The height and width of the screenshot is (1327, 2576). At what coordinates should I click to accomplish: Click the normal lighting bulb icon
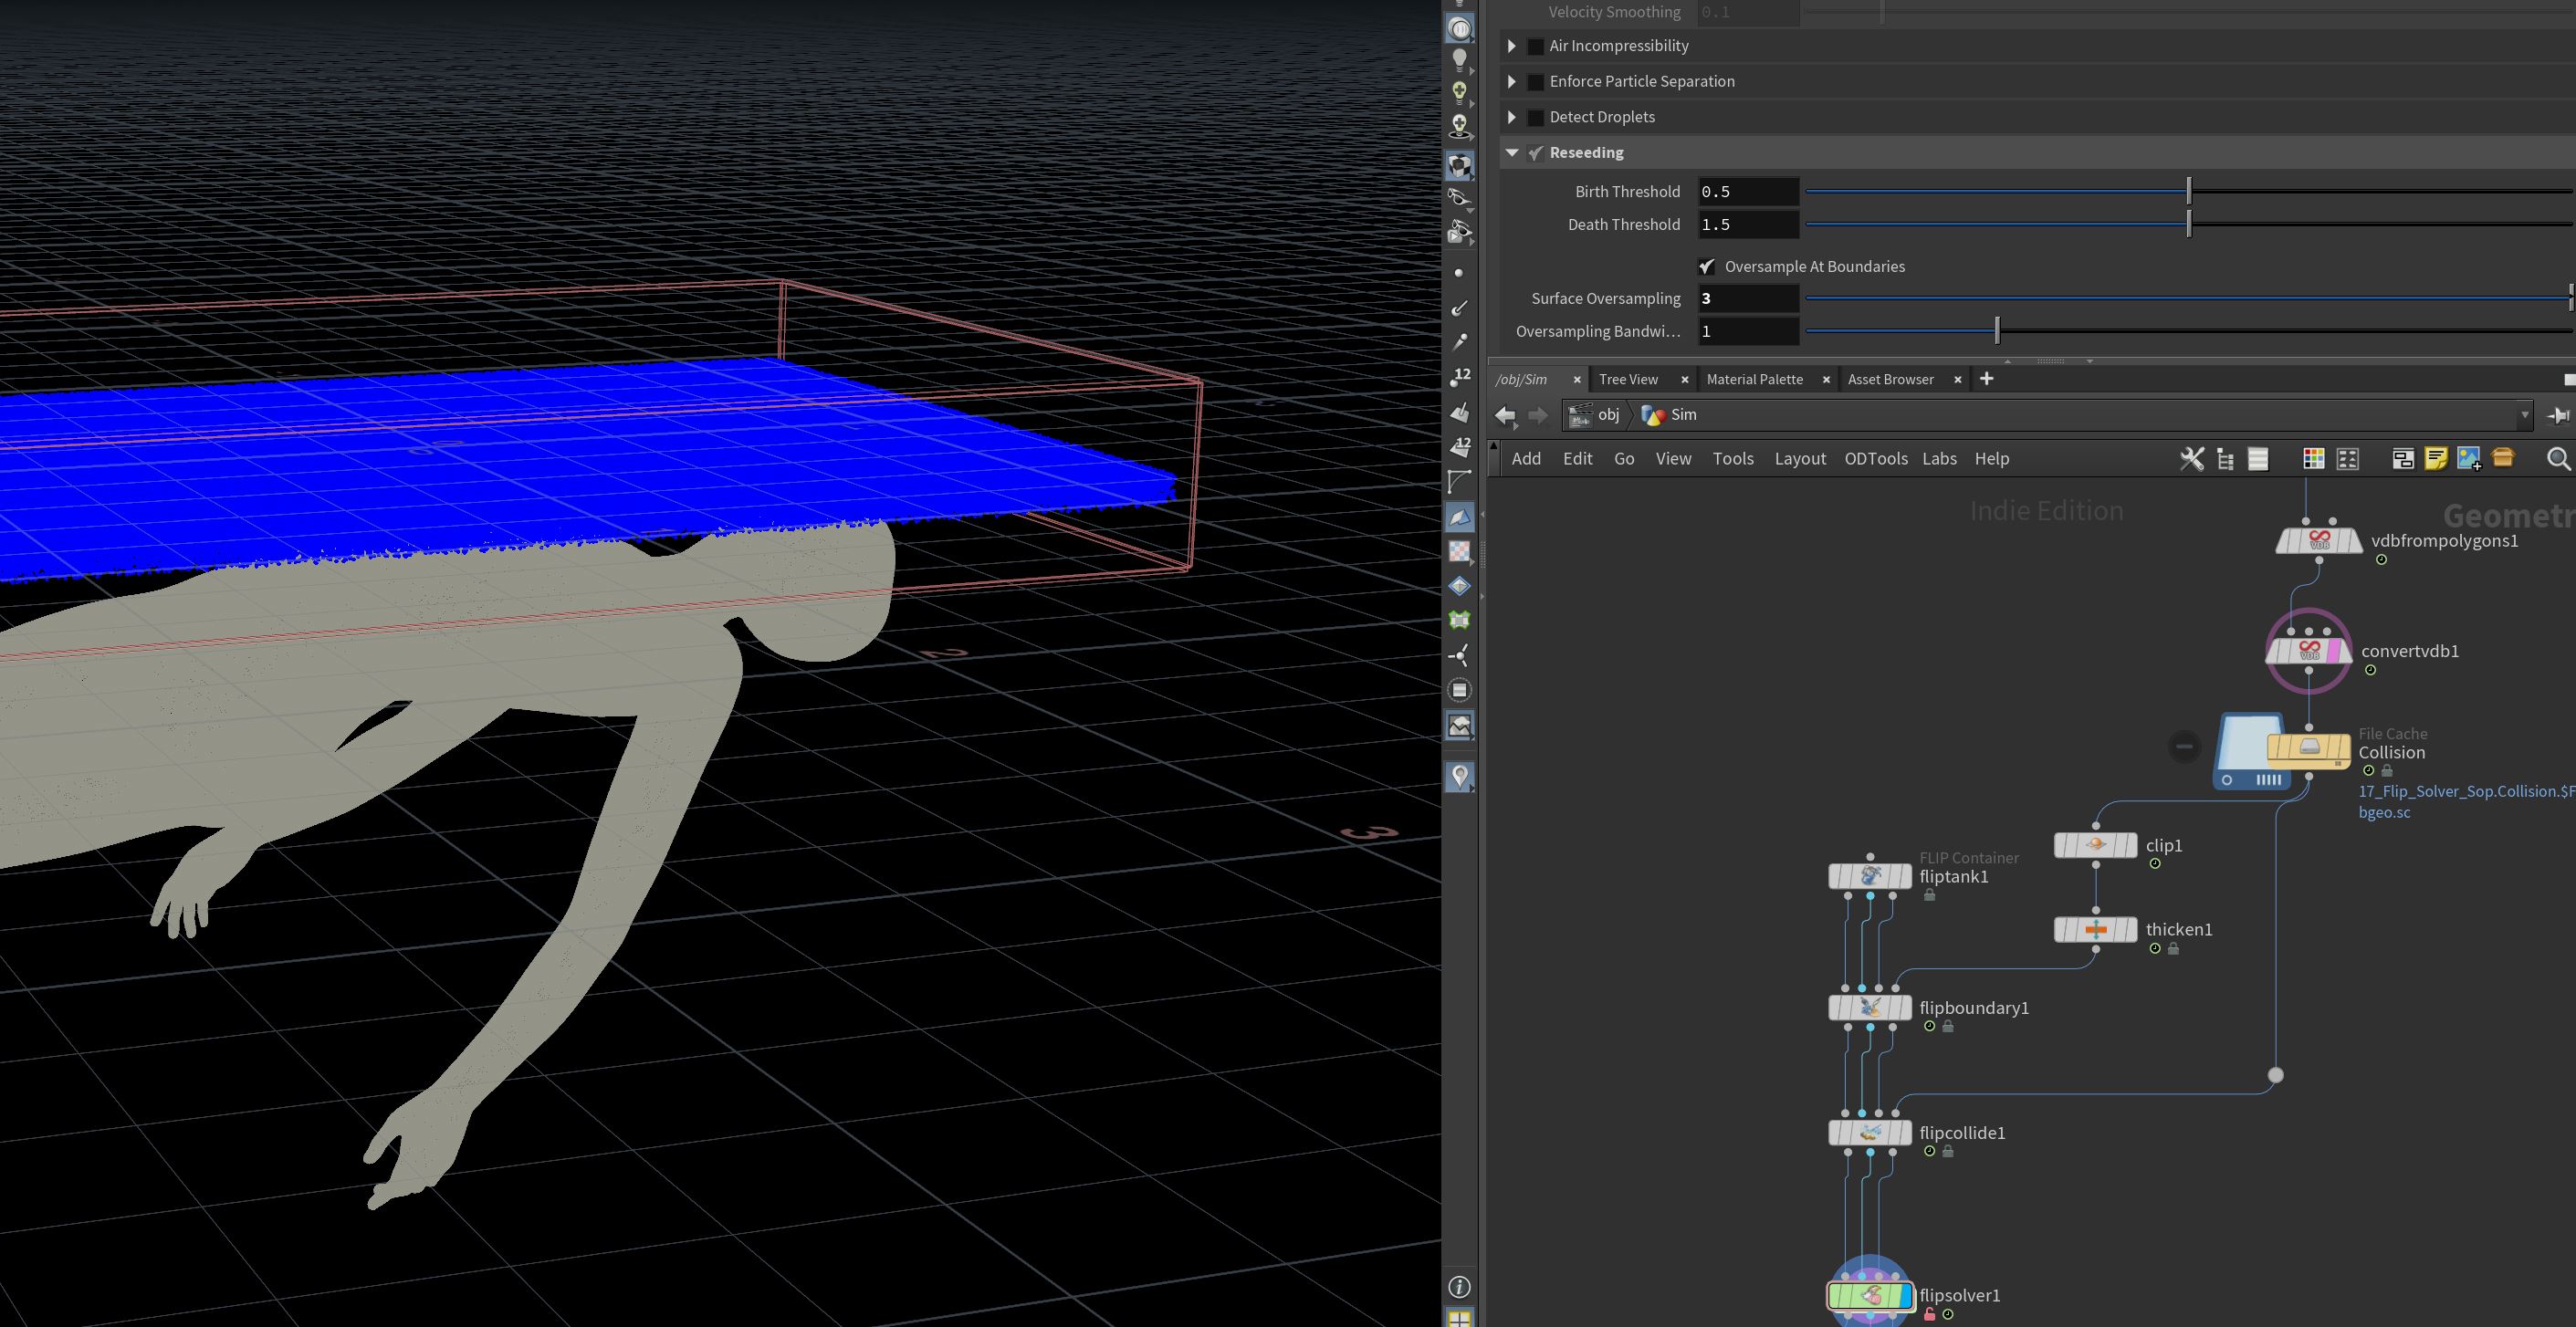coord(1460,61)
